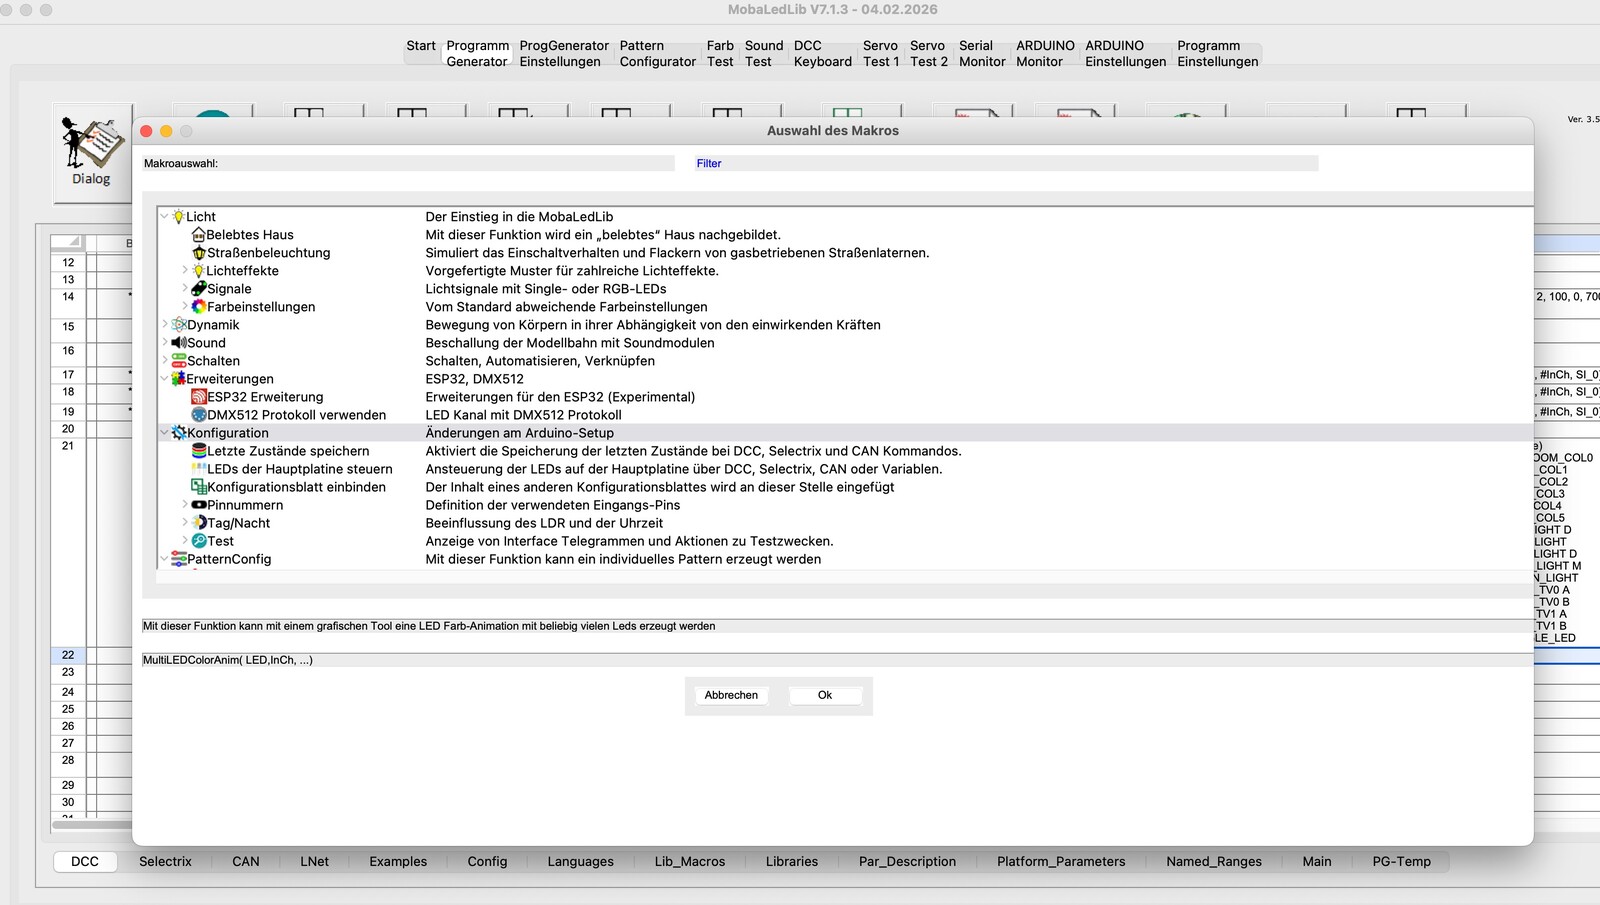This screenshot has height=905, width=1600.
Task: Expand the Signale subcategory
Action: click(185, 289)
